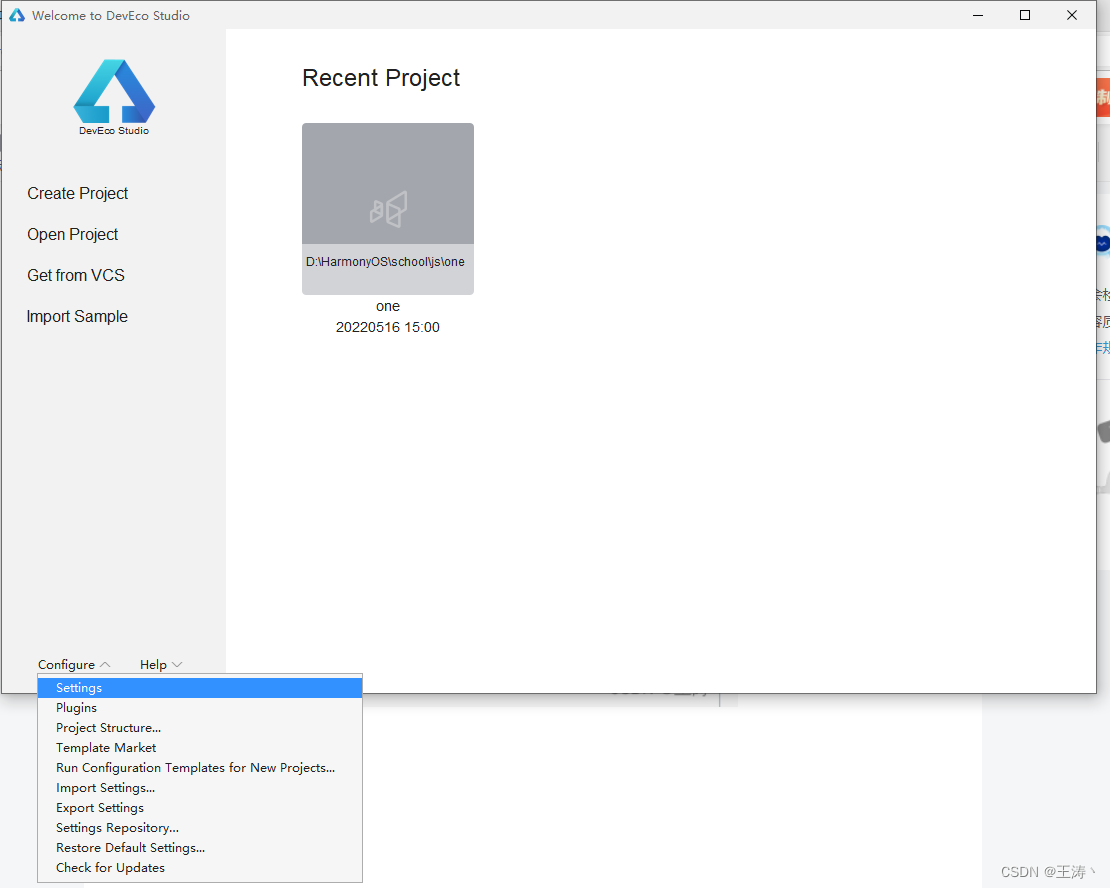
Task: Click the timestamp 20220516 15:00
Action: click(388, 327)
